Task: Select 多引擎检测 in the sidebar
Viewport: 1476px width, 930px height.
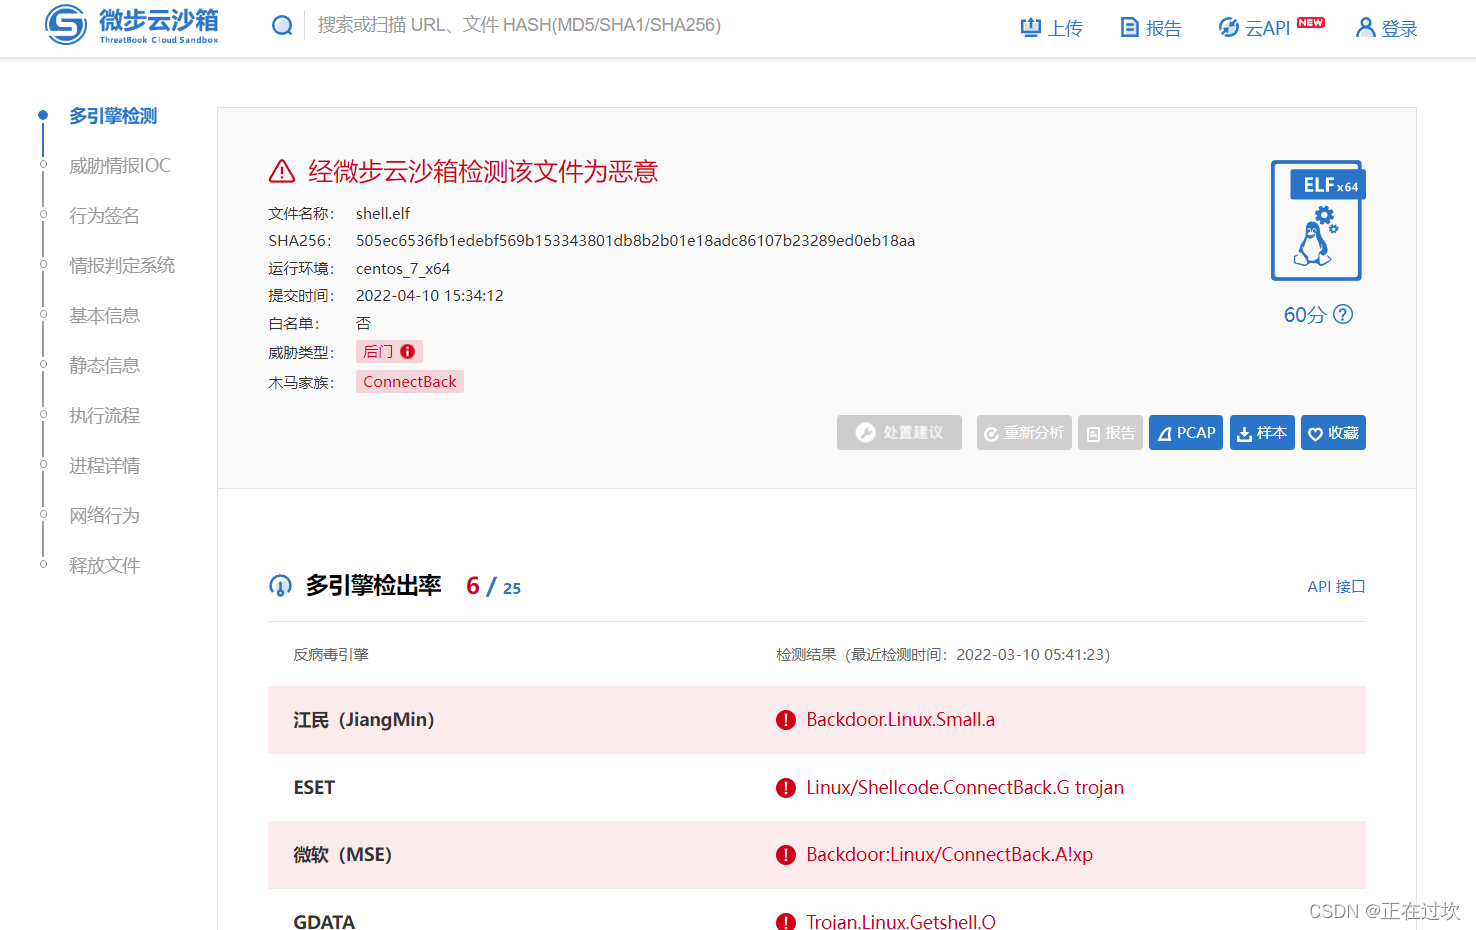Action: click(113, 116)
